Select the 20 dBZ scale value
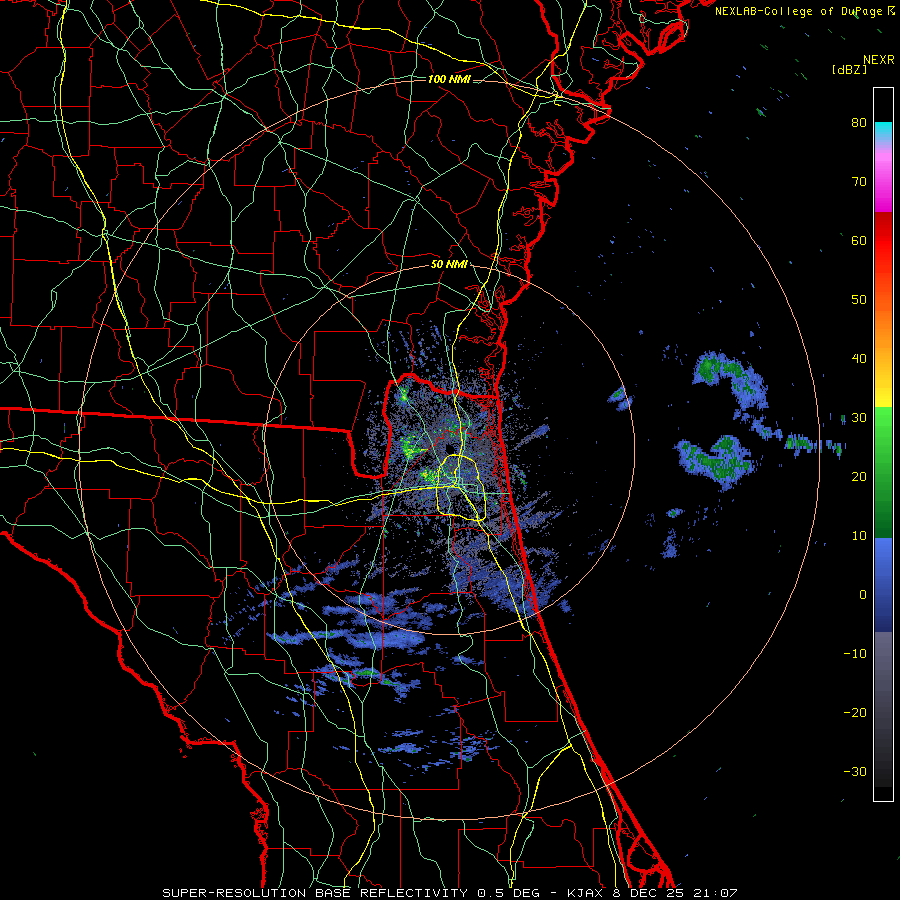The image size is (900, 900). coord(859,476)
